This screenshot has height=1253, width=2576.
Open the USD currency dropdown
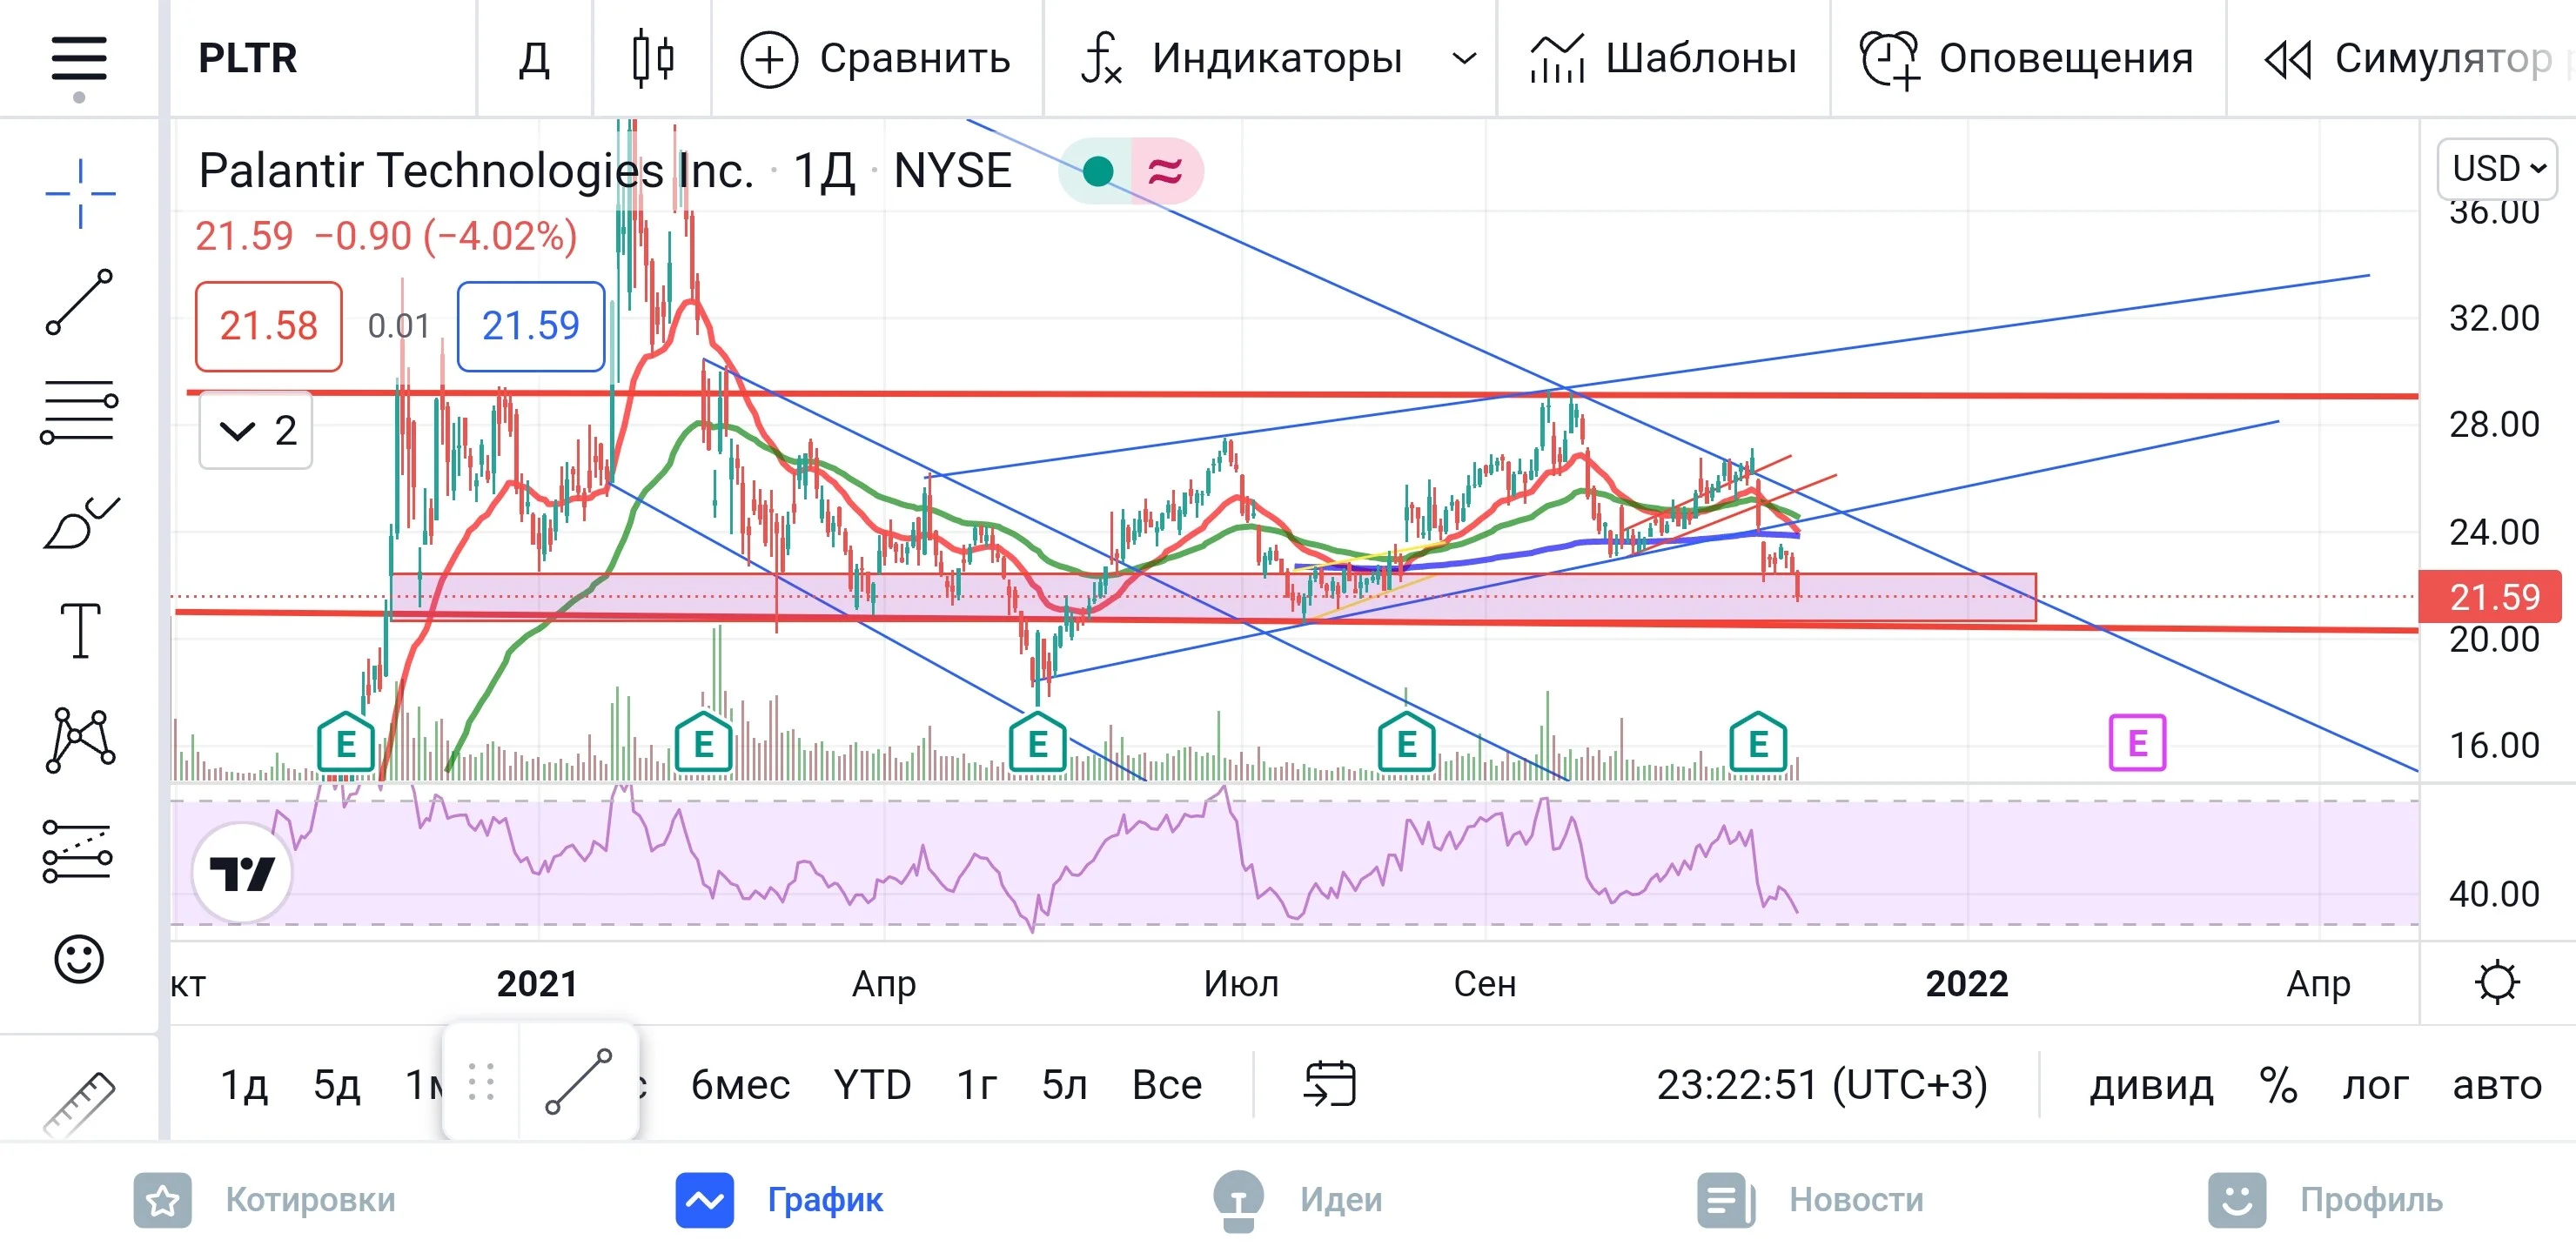pos(2497,168)
